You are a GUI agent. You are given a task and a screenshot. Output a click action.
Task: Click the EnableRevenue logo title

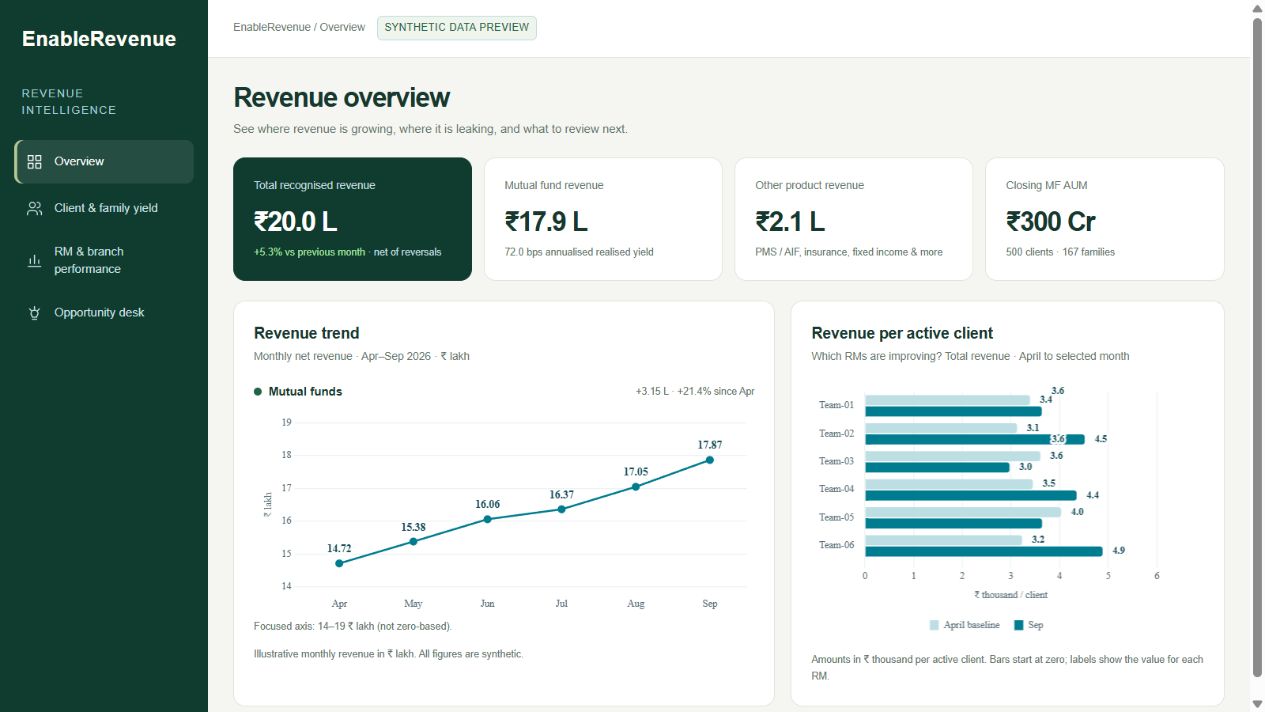99,39
